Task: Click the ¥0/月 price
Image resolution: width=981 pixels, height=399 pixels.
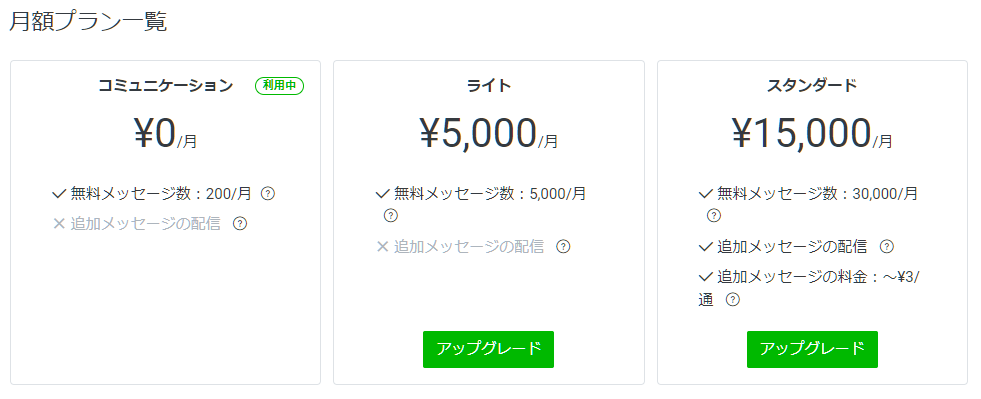Action: coord(166,134)
